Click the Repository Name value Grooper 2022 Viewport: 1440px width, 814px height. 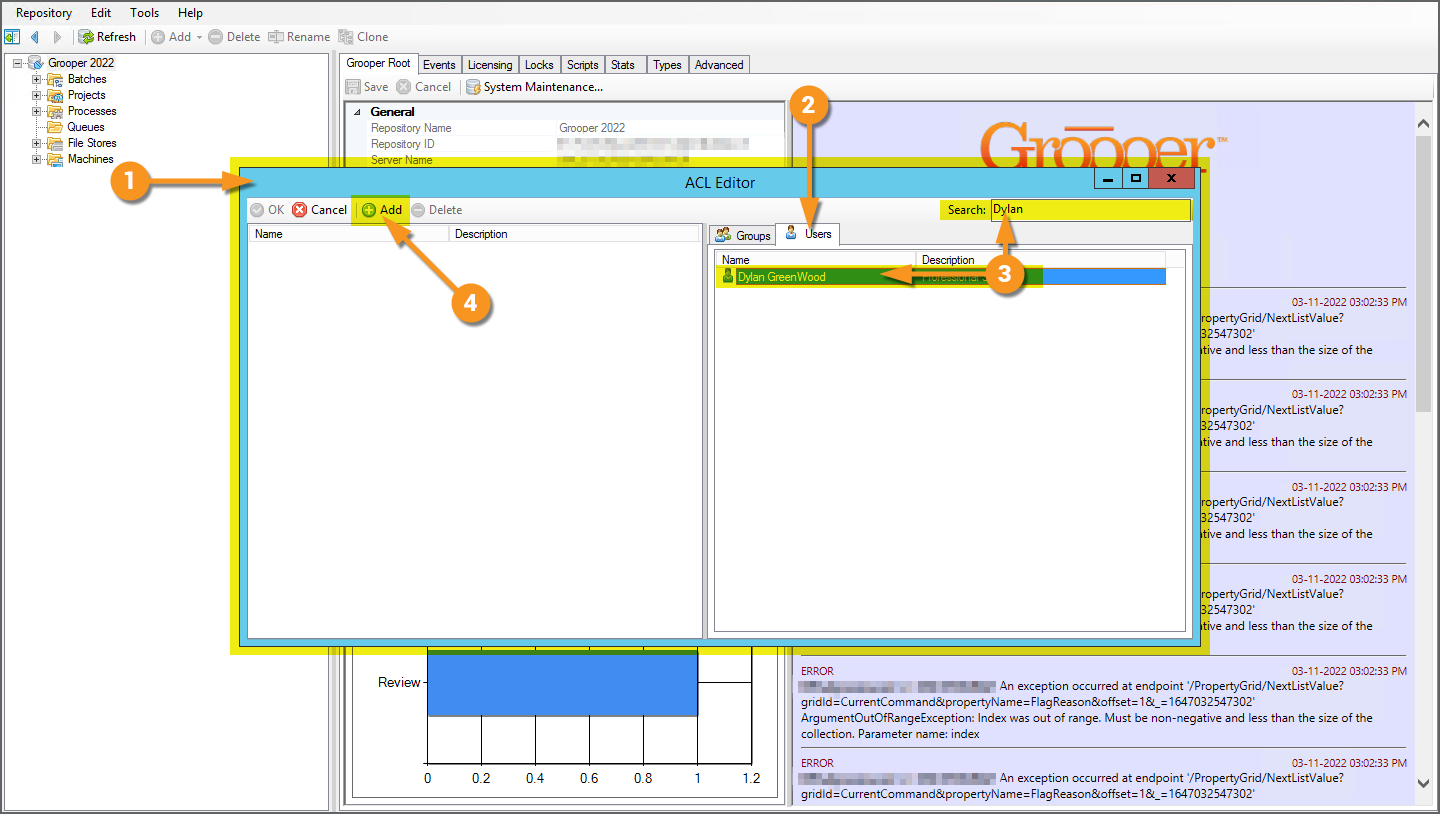(x=592, y=128)
